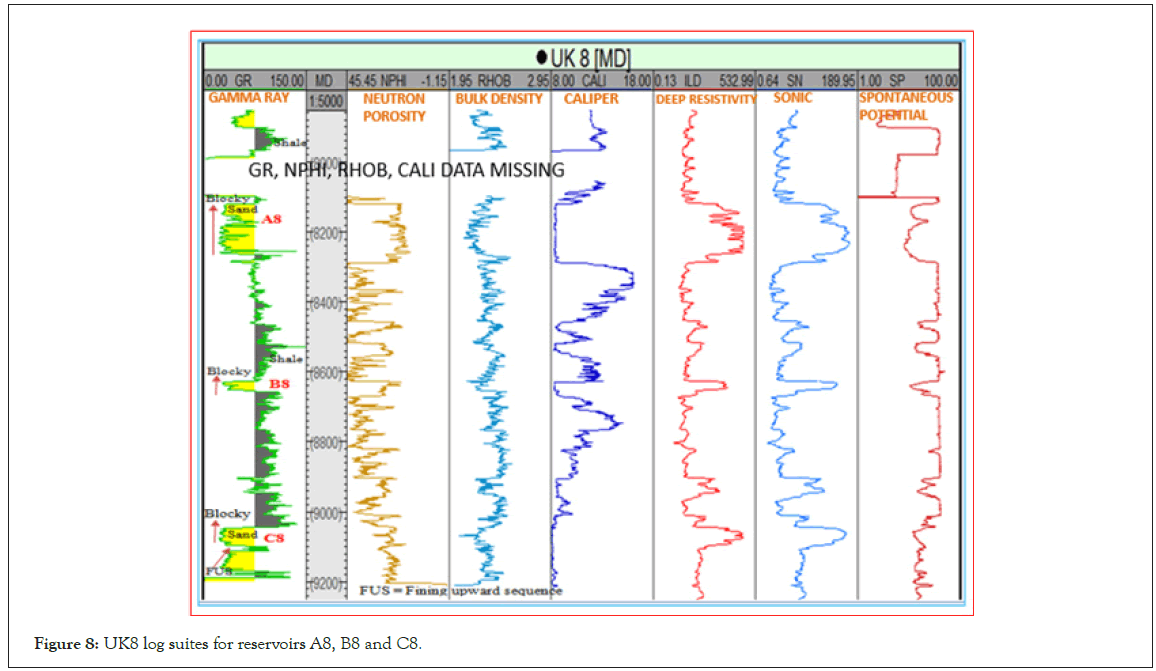Viewport: 1156px width, 671px height.
Task: Select the NPHI track header
Action: (x=396, y=80)
